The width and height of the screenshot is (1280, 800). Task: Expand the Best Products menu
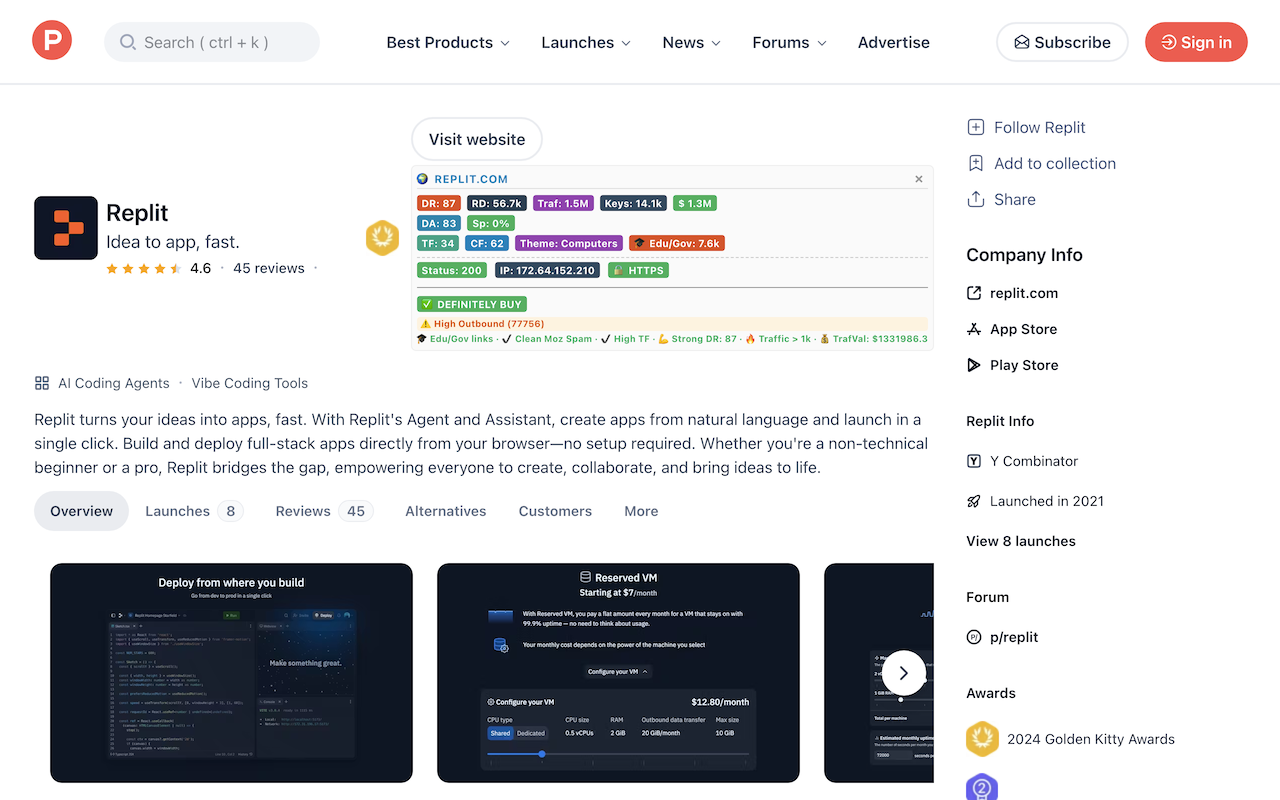448,42
